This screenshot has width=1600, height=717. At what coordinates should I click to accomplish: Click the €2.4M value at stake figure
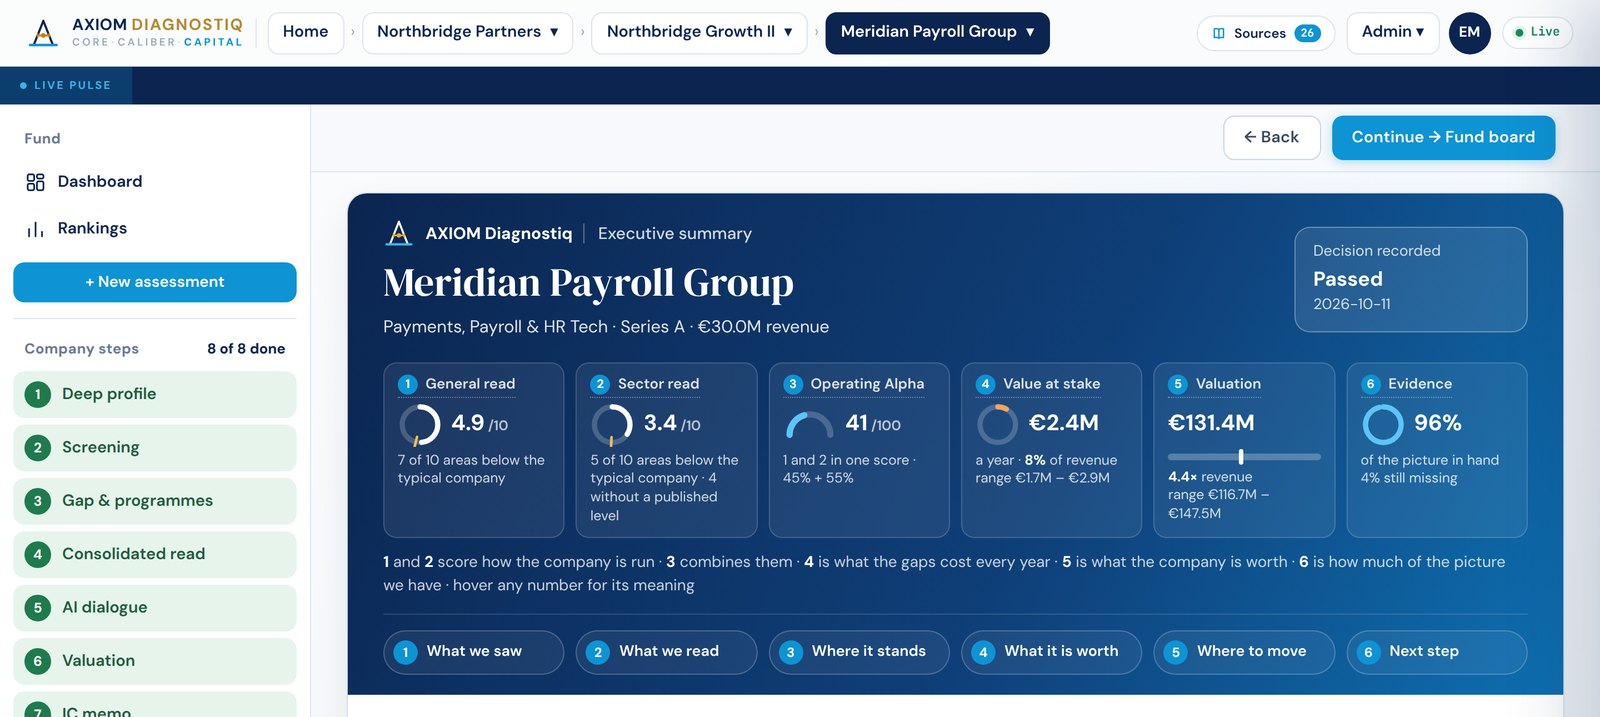(x=1063, y=423)
